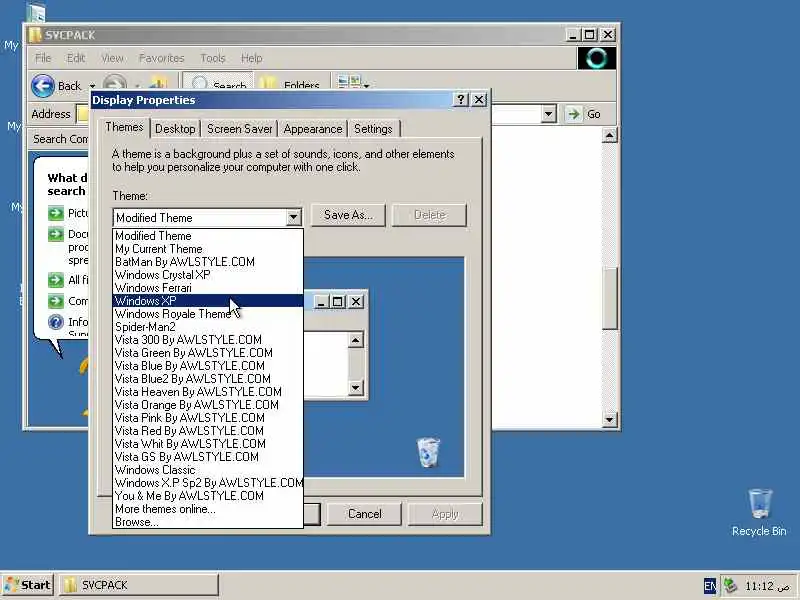This screenshot has height=600, width=800.
Task: Choose Windows Royale Theme entry
Action: click(x=208, y=314)
